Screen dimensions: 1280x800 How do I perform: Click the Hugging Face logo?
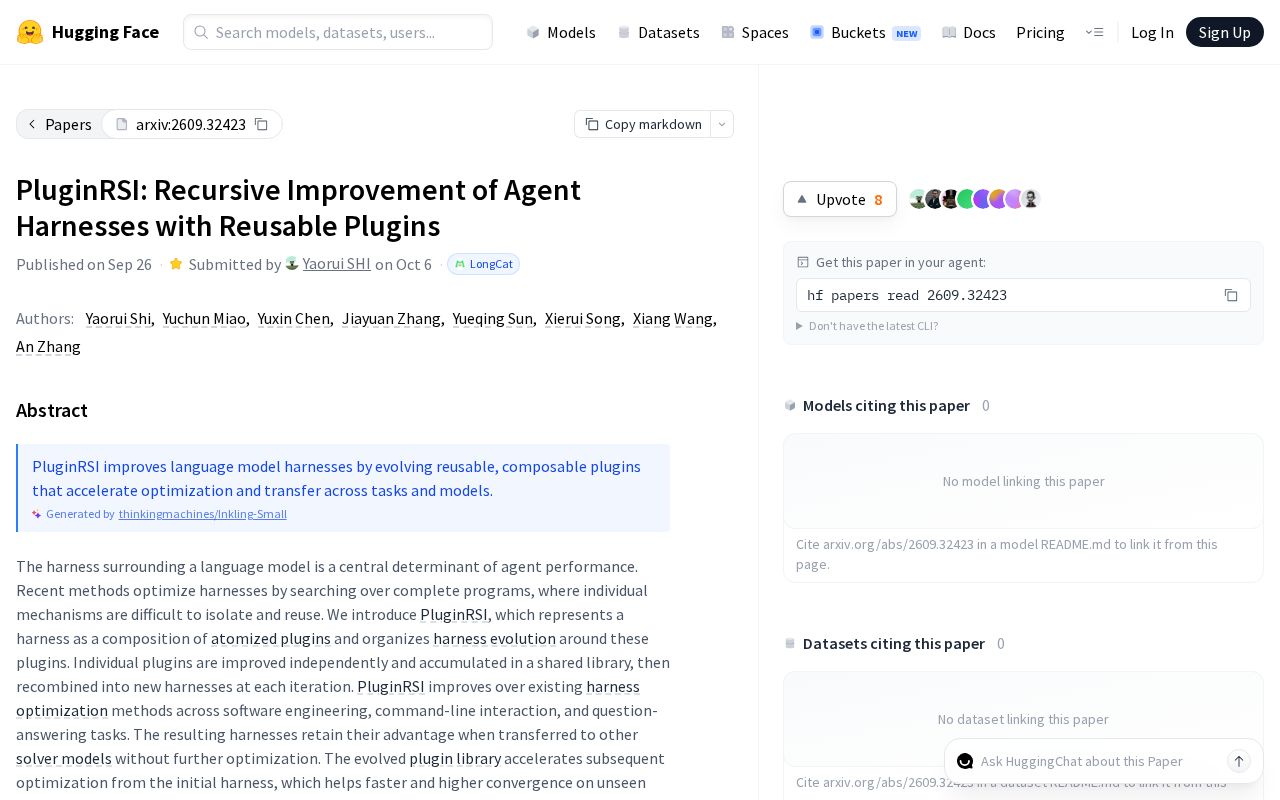click(x=87, y=32)
